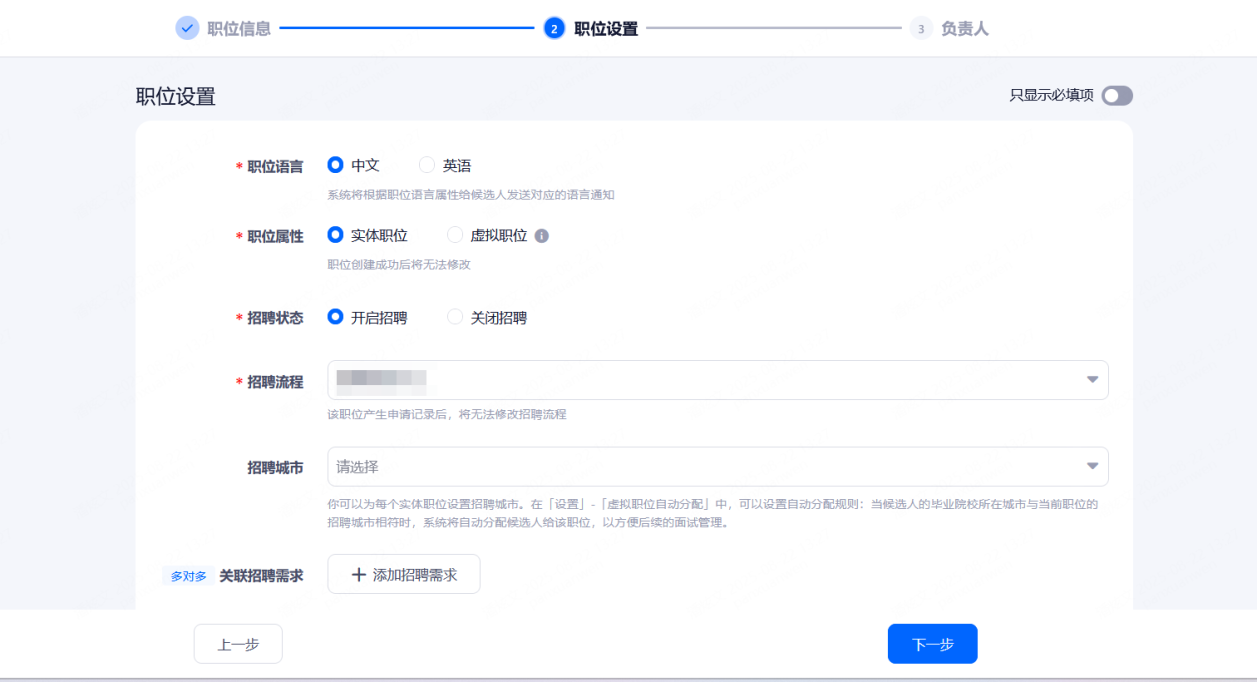Image resolution: width=1257 pixels, height=682 pixels.
Task: Select 中文 language radio button
Action: [336, 165]
